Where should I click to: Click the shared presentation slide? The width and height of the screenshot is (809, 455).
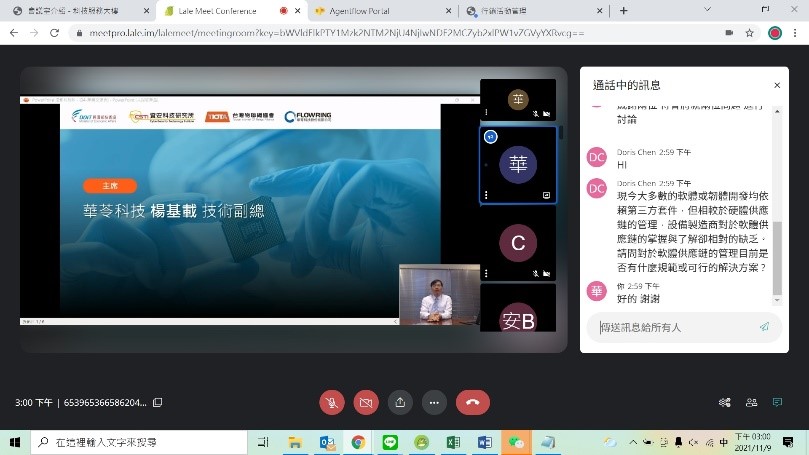(250, 210)
